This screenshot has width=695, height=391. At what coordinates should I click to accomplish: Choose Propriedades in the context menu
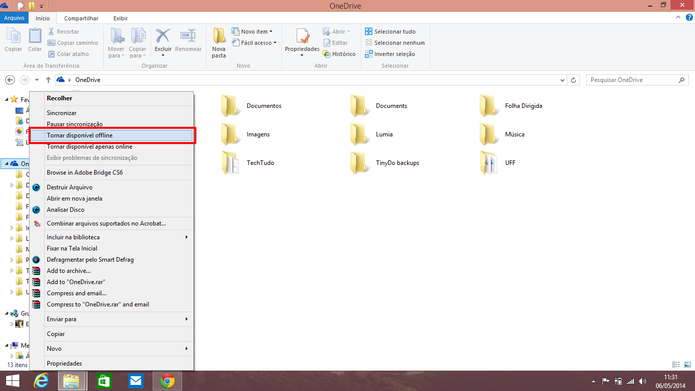point(112,363)
